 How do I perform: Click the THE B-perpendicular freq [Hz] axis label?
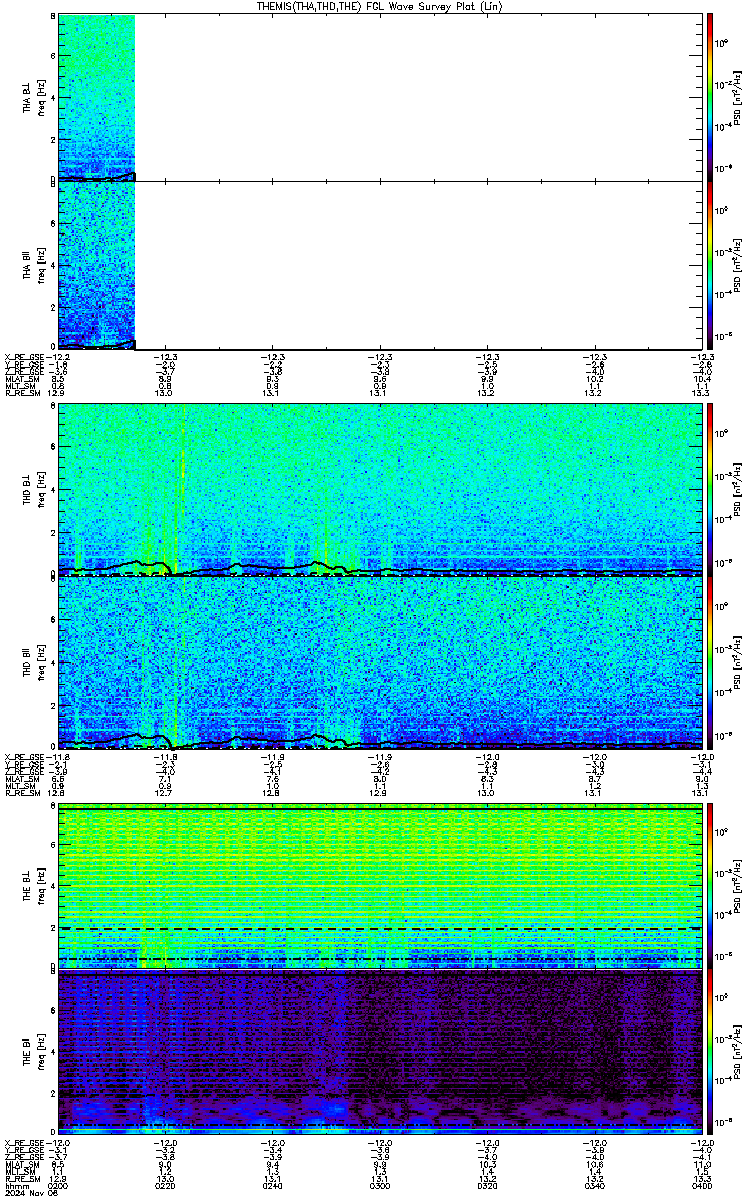(39, 886)
